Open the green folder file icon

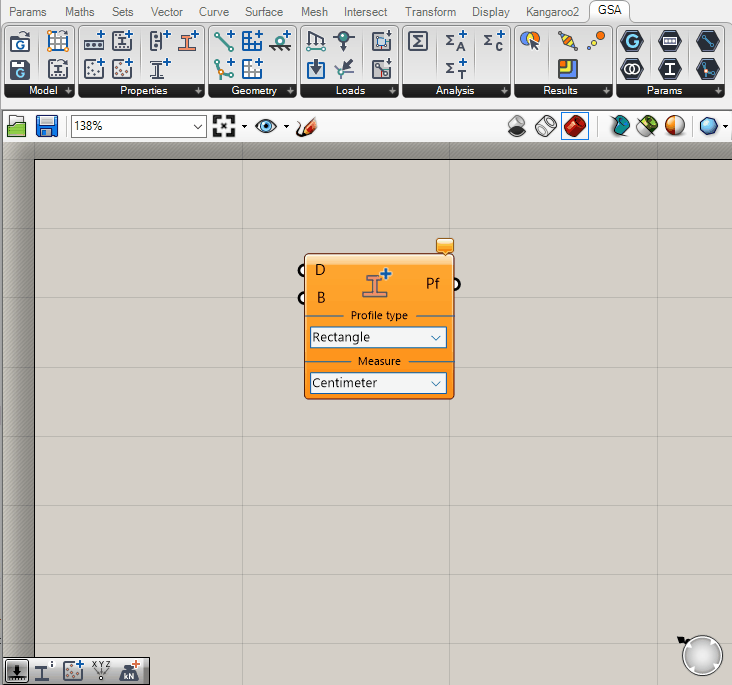[x=17, y=126]
